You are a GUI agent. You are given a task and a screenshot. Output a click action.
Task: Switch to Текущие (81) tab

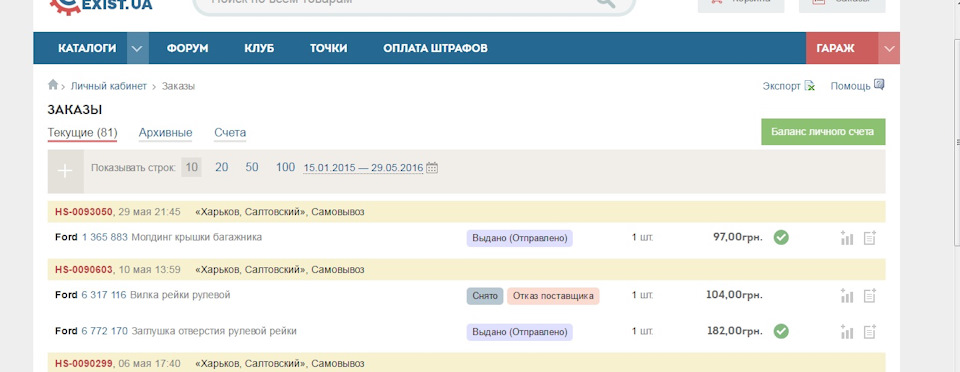pos(82,133)
